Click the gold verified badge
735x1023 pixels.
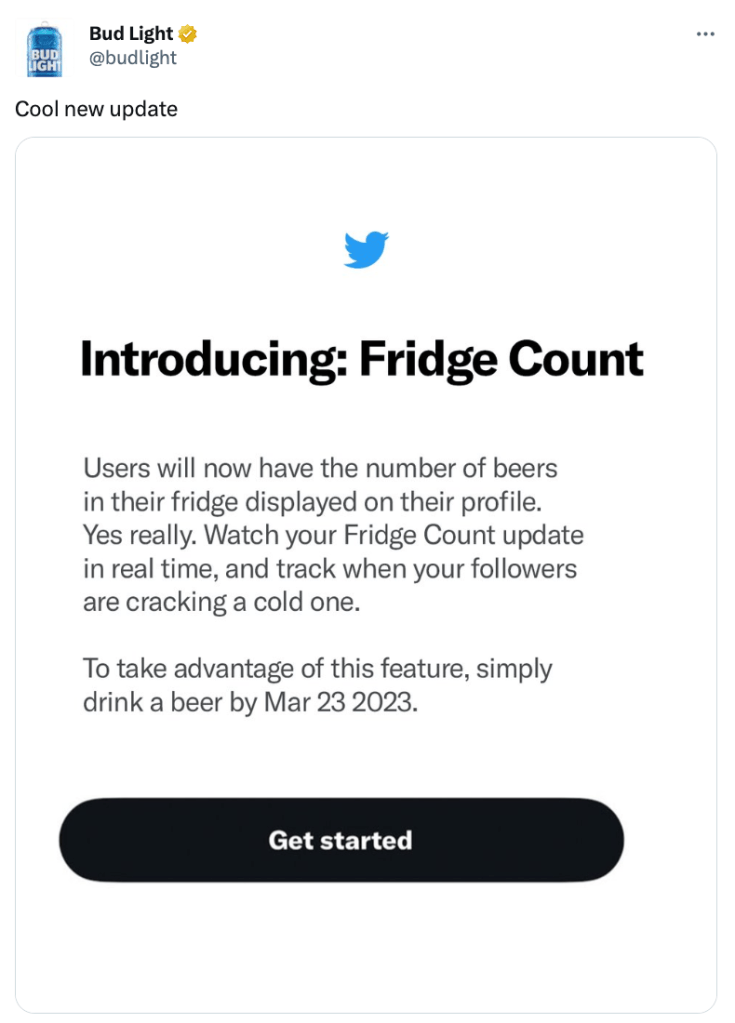pyautogui.click(x=187, y=35)
